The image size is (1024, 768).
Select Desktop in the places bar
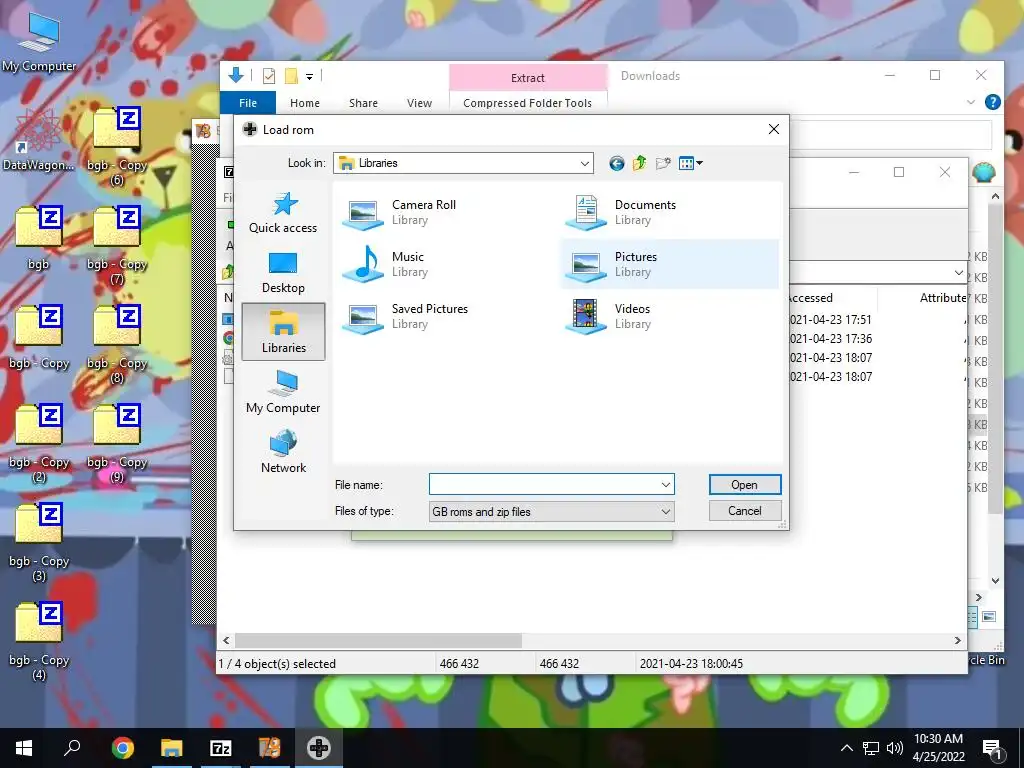coord(283,272)
